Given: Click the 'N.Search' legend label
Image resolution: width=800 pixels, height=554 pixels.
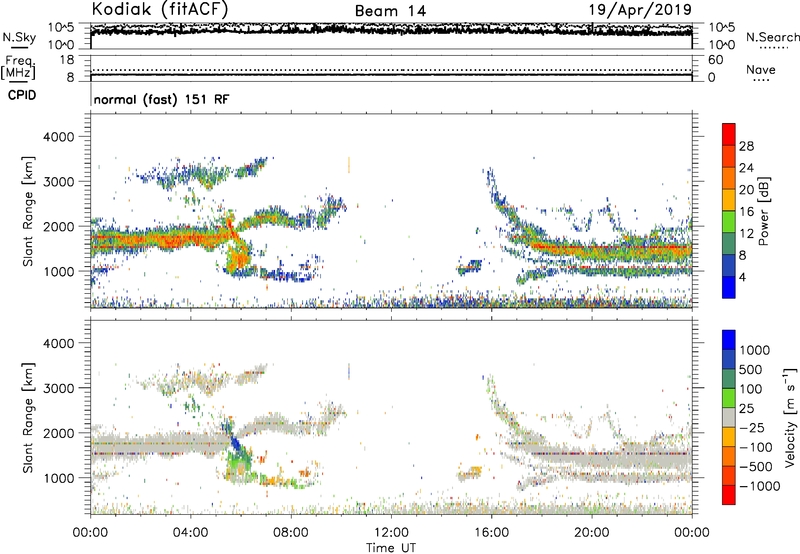Looking at the screenshot, I should (772, 37).
